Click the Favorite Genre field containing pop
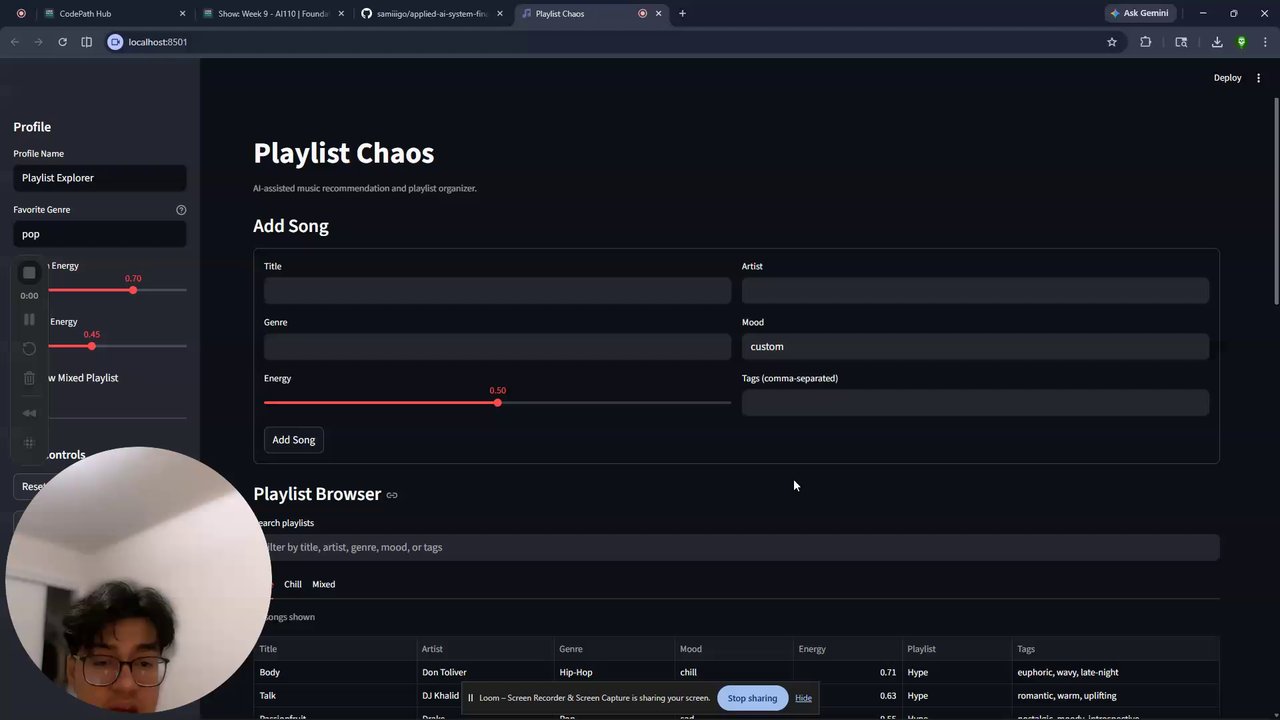The height and width of the screenshot is (720, 1280). (100, 234)
